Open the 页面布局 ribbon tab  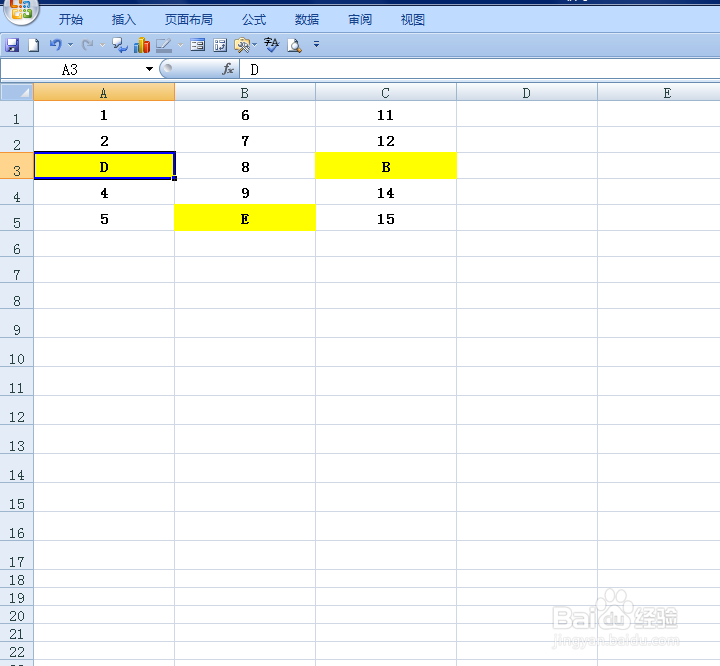pyautogui.click(x=189, y=20)
